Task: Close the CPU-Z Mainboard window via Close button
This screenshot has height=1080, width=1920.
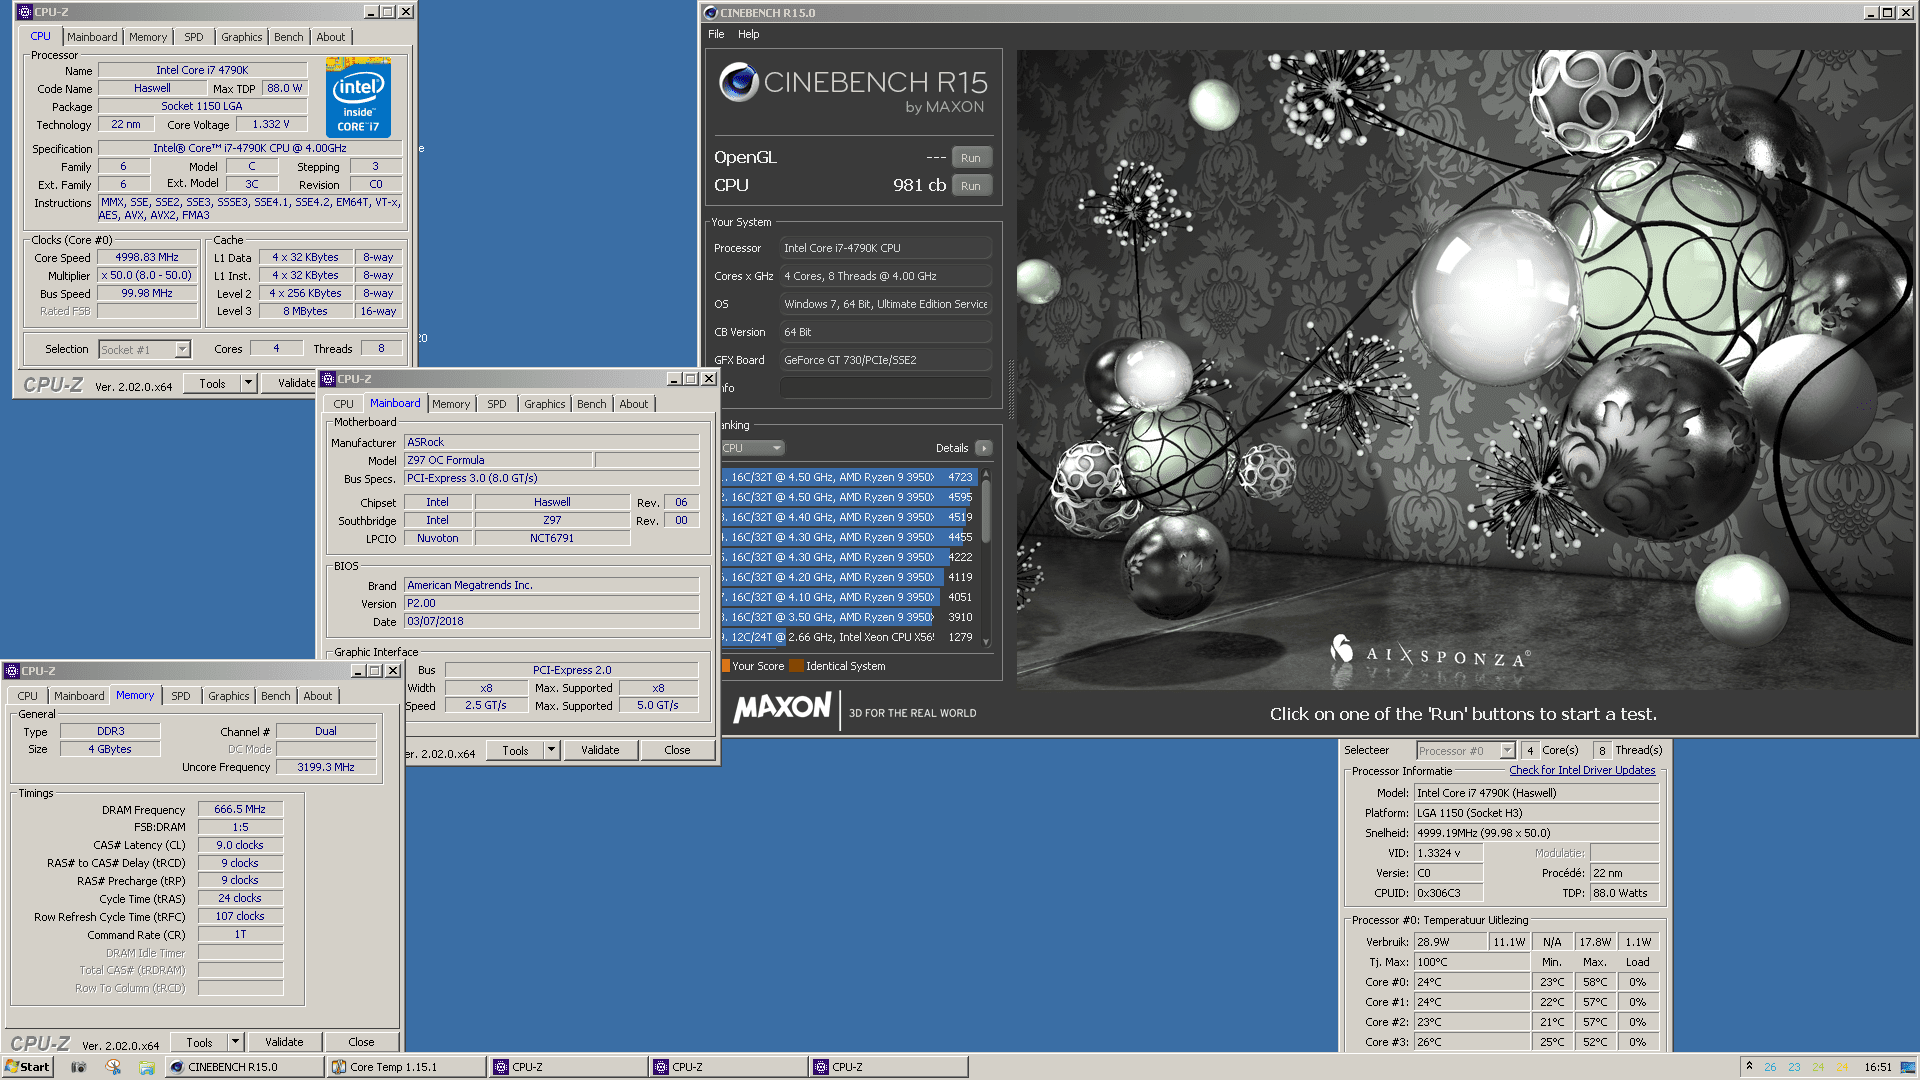Action: 677,750
